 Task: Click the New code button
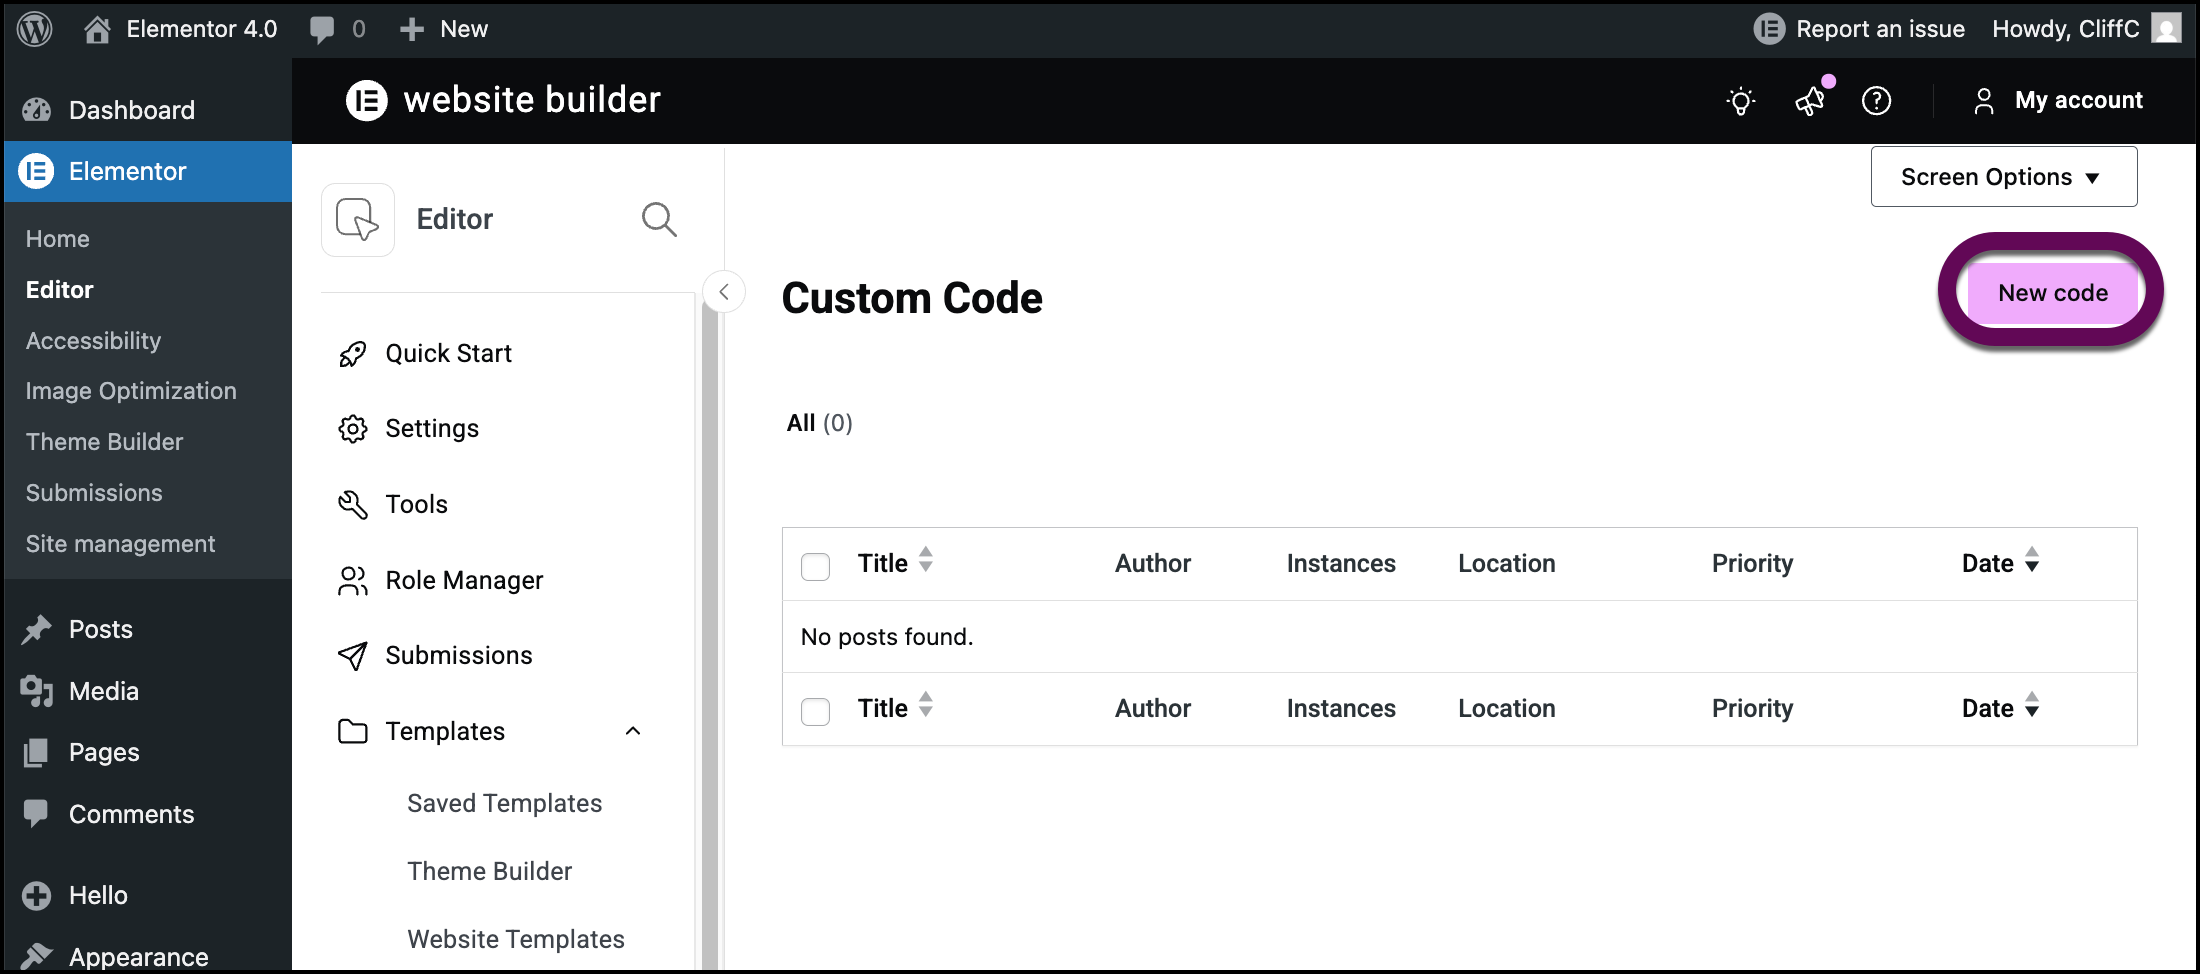(2052, 292)
